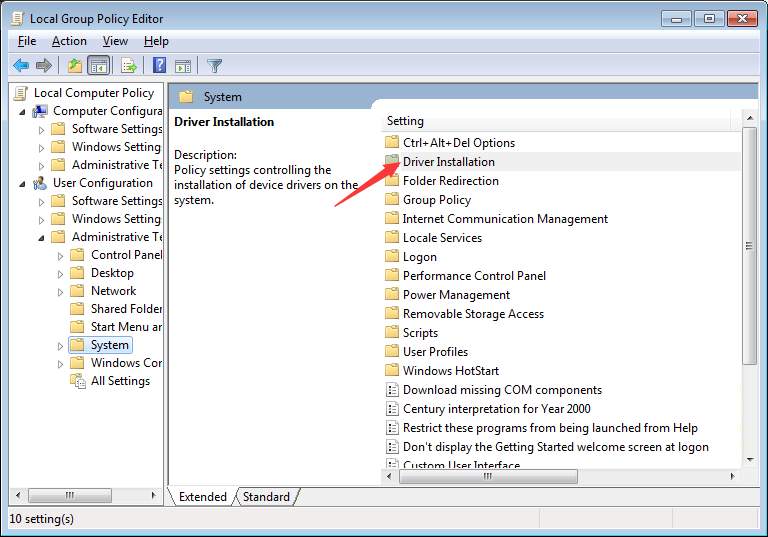Expand Software Settings under User Configuration
The image size is (768, 537).
(x=41, y=202)
